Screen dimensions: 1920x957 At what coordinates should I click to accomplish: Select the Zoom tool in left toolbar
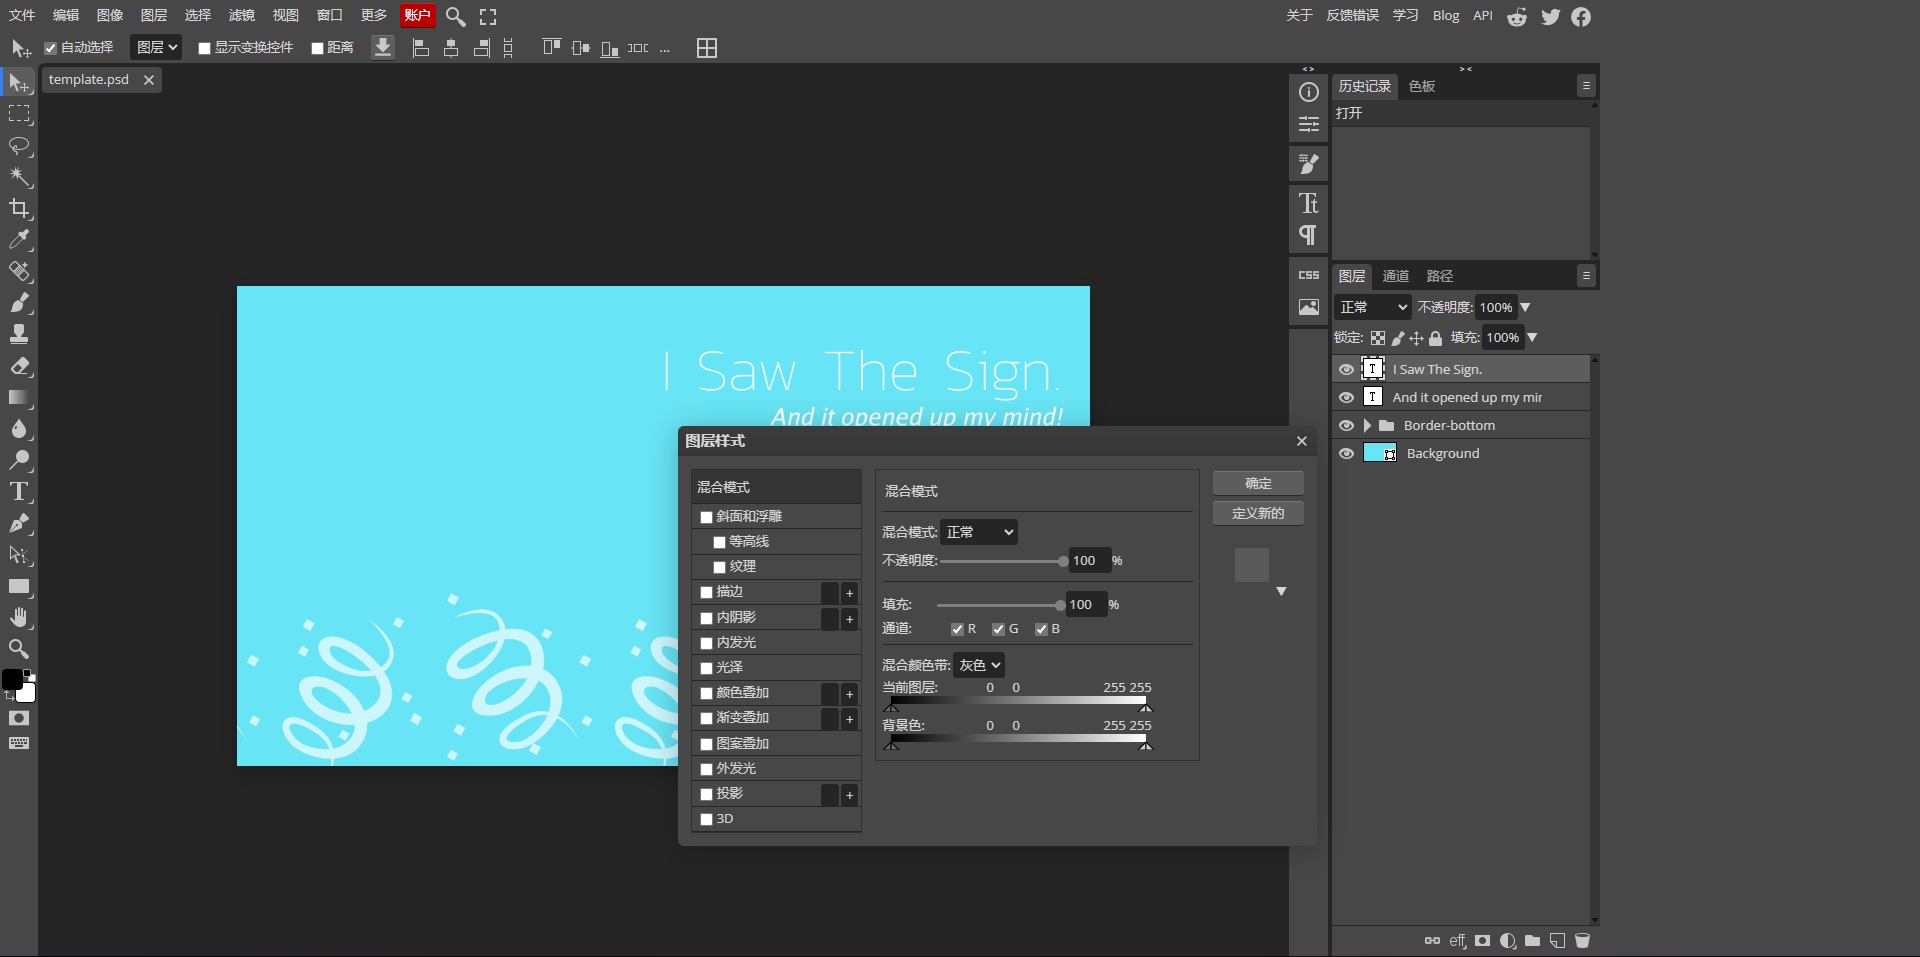(x=19, y=648)
